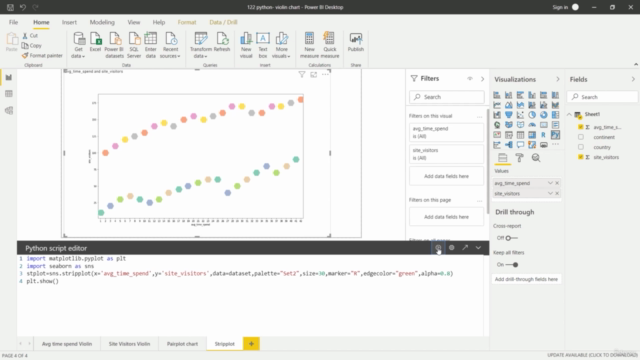The width and height of the screenshot is (640, 360).
Task: Open the Format ribbon tab
Action: (187, 22)
